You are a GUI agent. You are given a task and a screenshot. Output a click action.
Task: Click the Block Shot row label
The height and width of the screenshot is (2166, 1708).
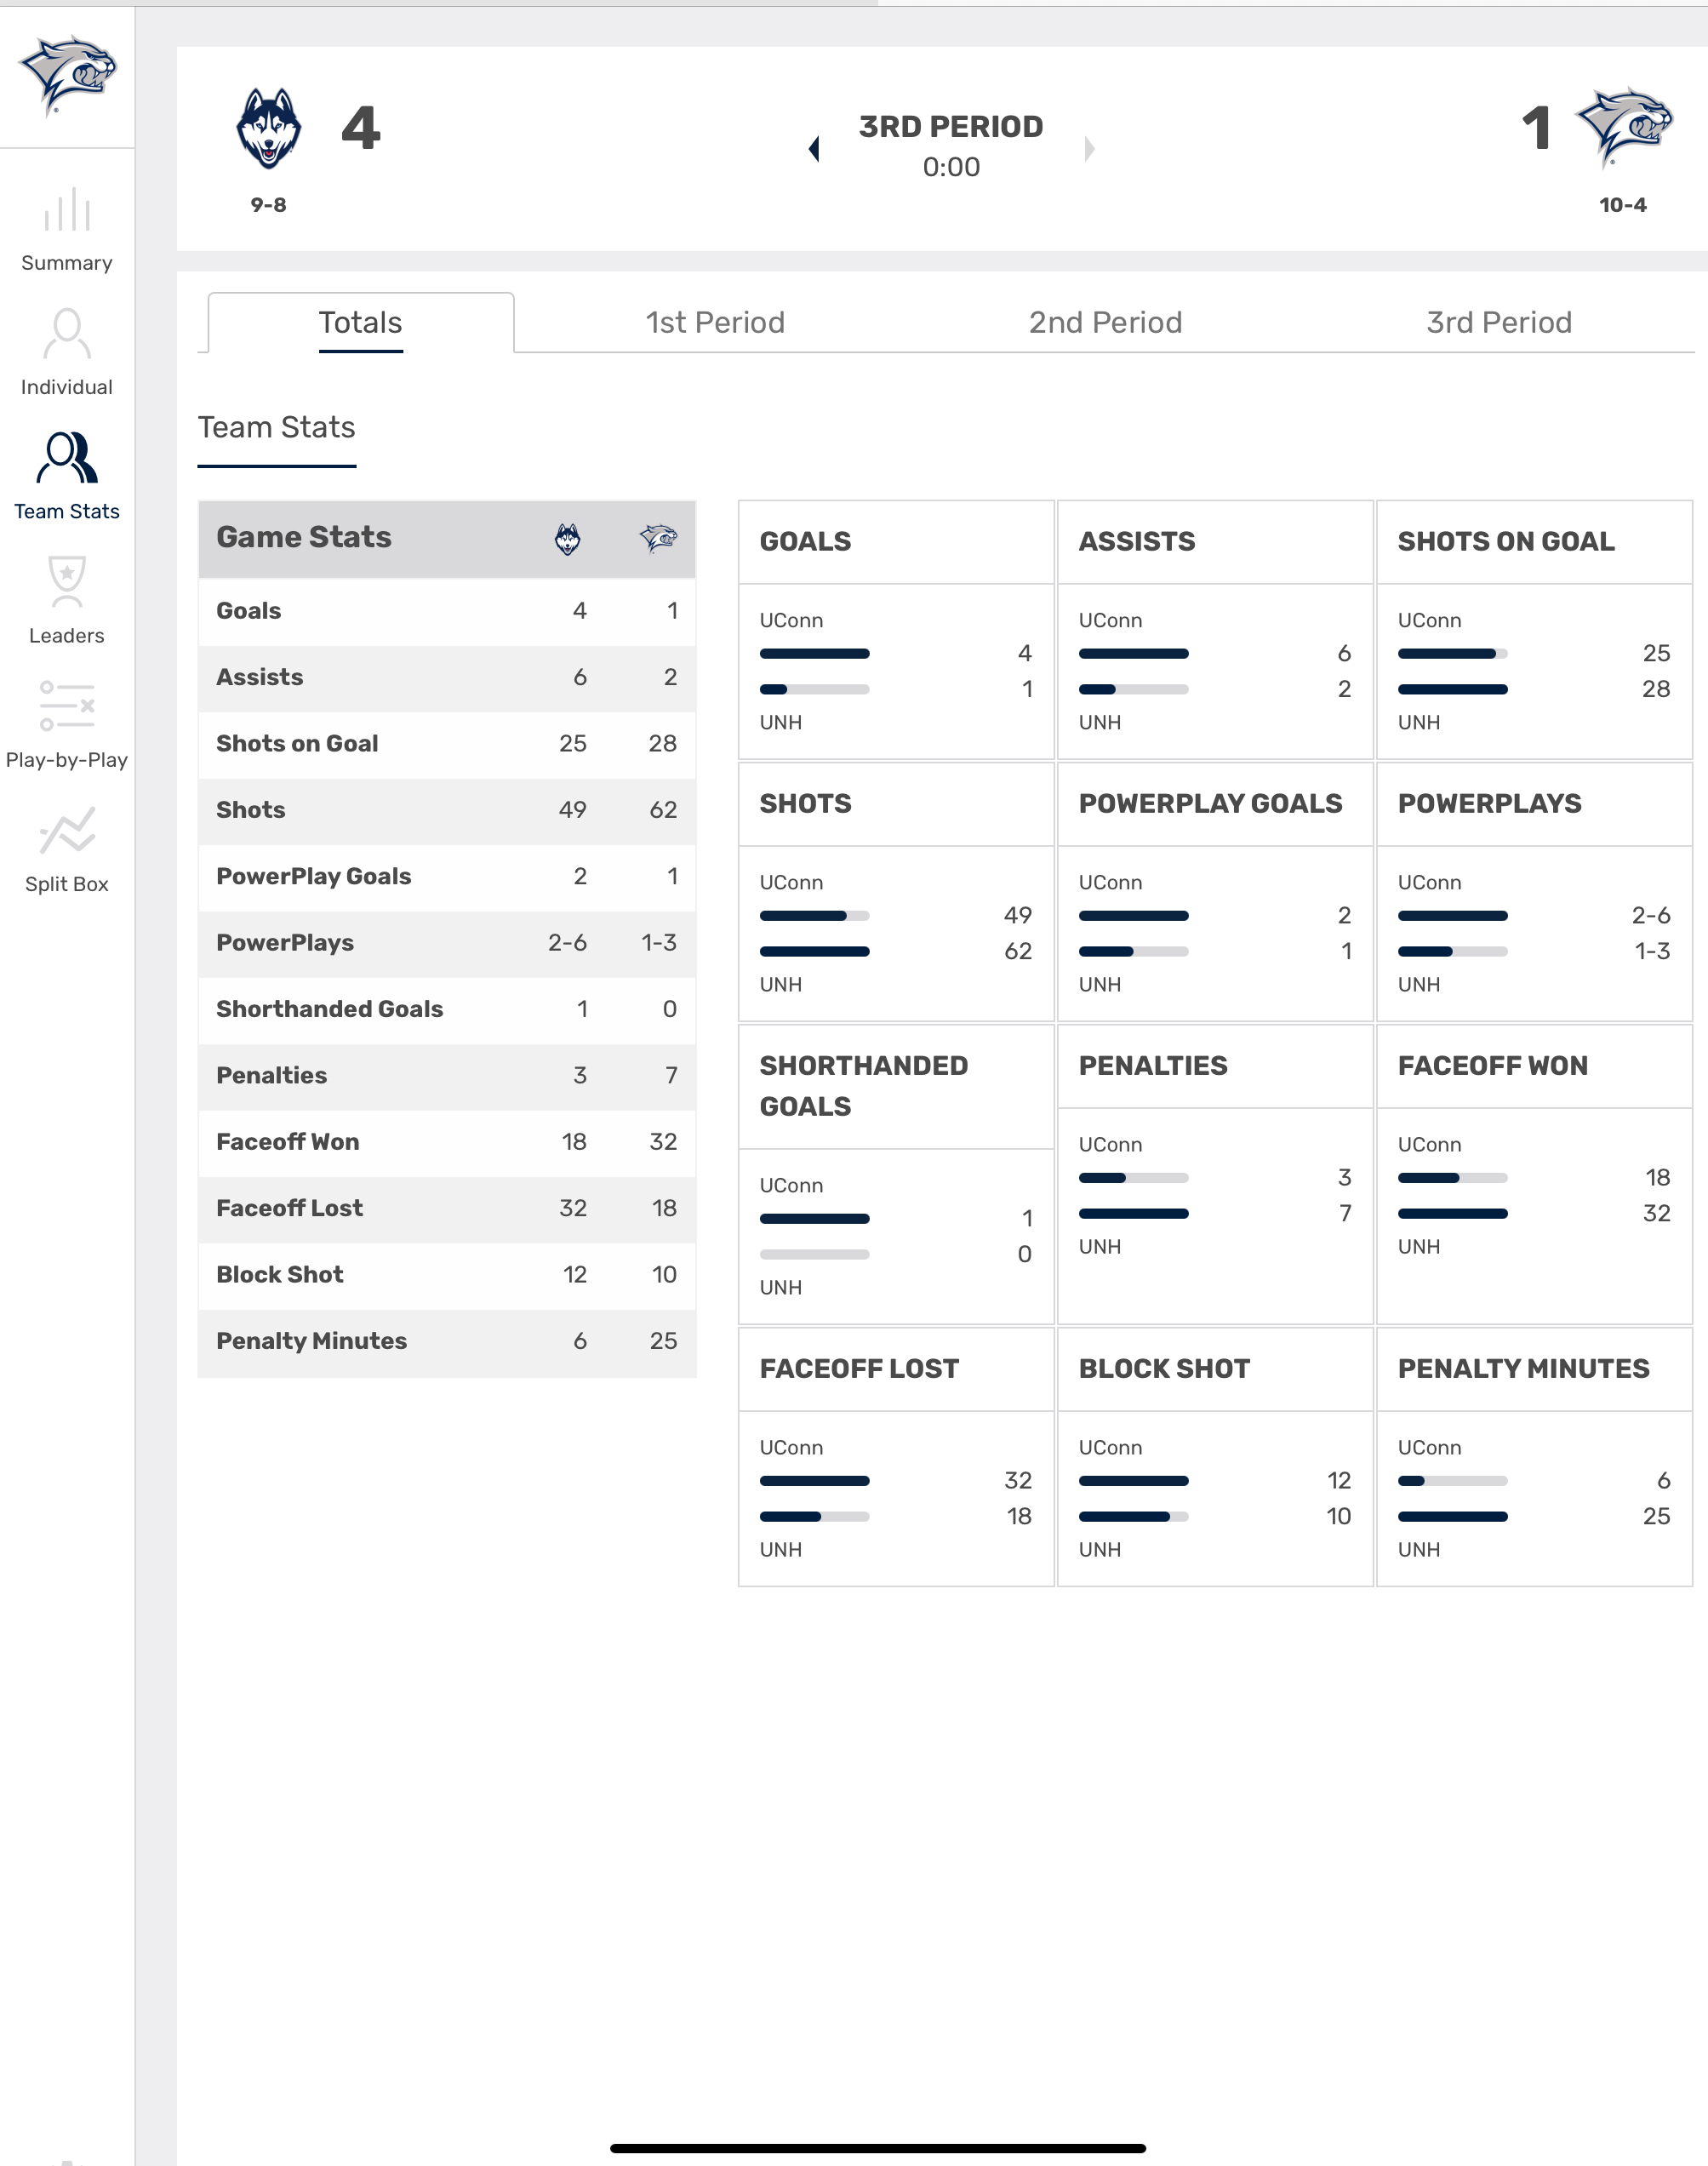(x=280, y=1275)
